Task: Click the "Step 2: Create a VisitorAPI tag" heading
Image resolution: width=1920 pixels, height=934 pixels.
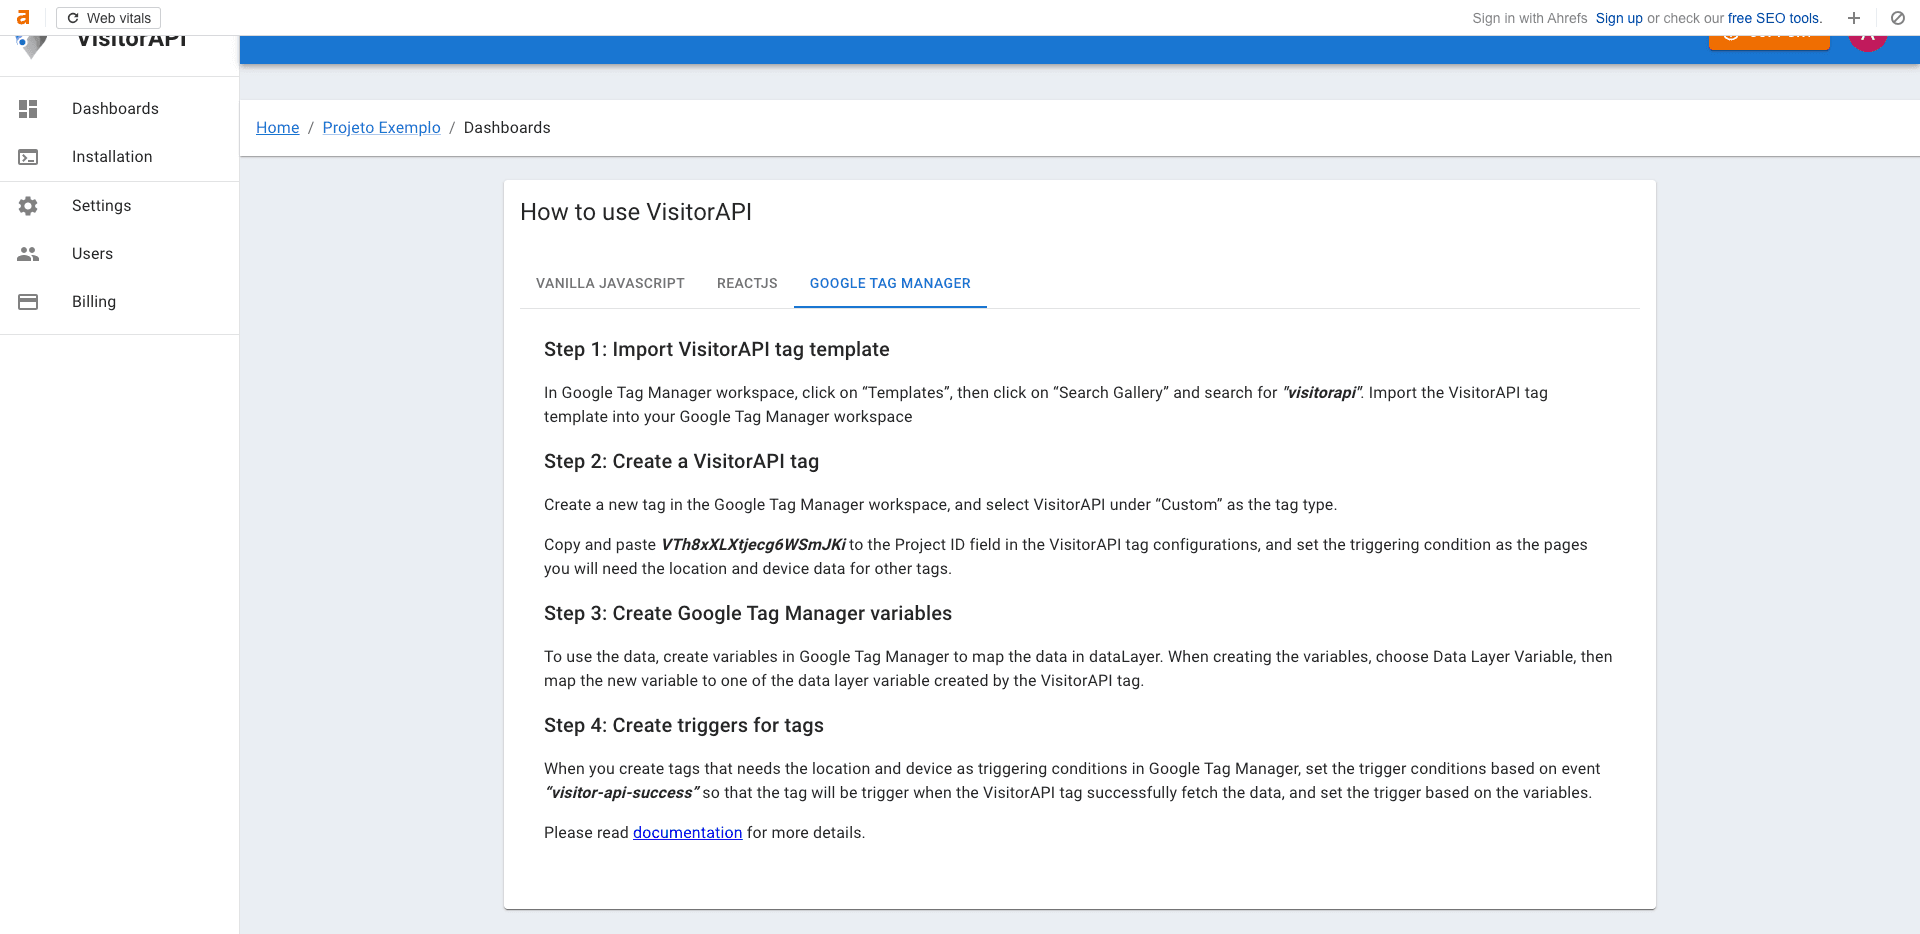Action: (x=681, y=461)
